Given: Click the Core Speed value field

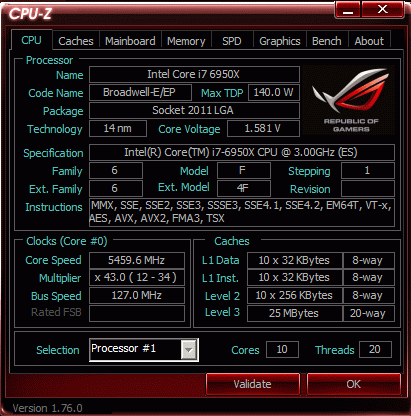Looking at the screenshot, I should coord(137,260).
